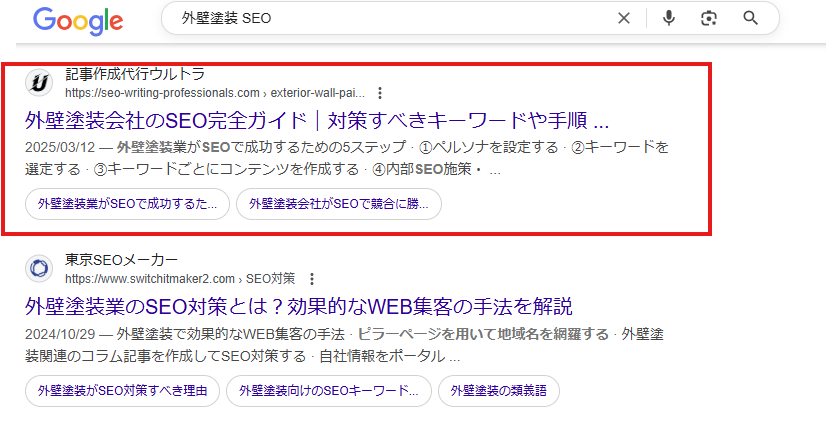Select the 外壁塗装向けのSEOキーワード... chip
This screenshot has width=826, height=431.
tap(328, 390)
